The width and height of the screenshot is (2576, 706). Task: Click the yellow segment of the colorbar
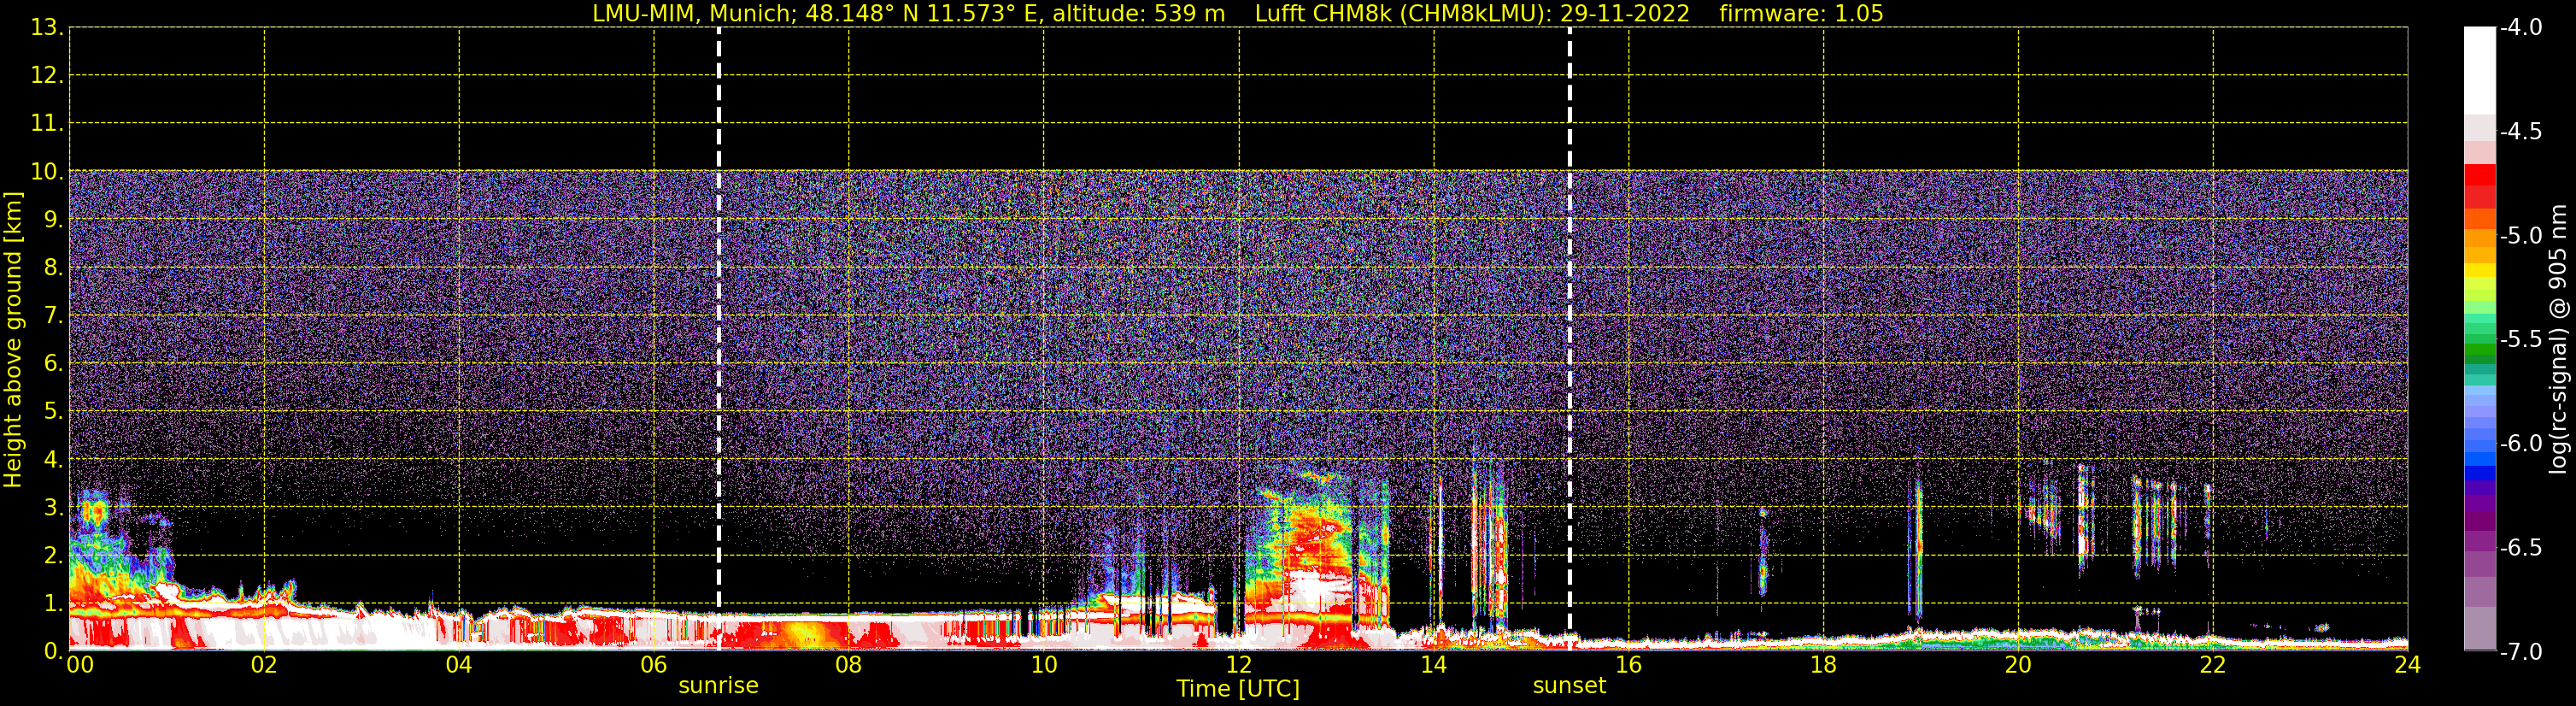2480,270
